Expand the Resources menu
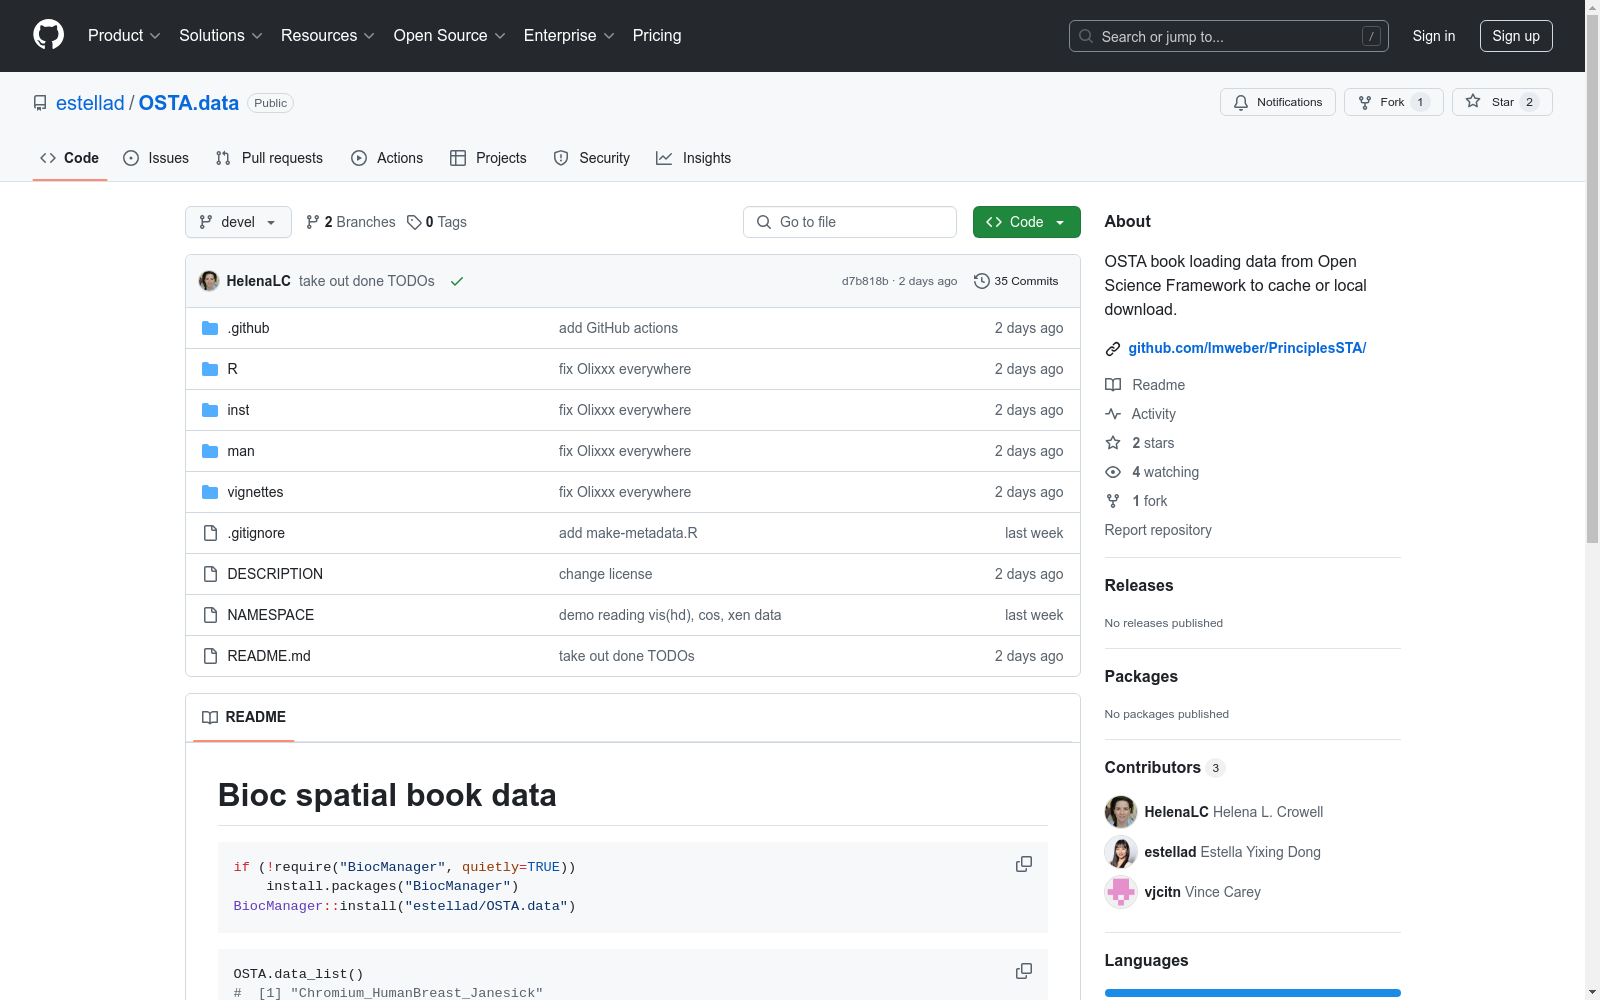The width and height of the screenshot is (1600, 1000). click(x=328, y=36)
